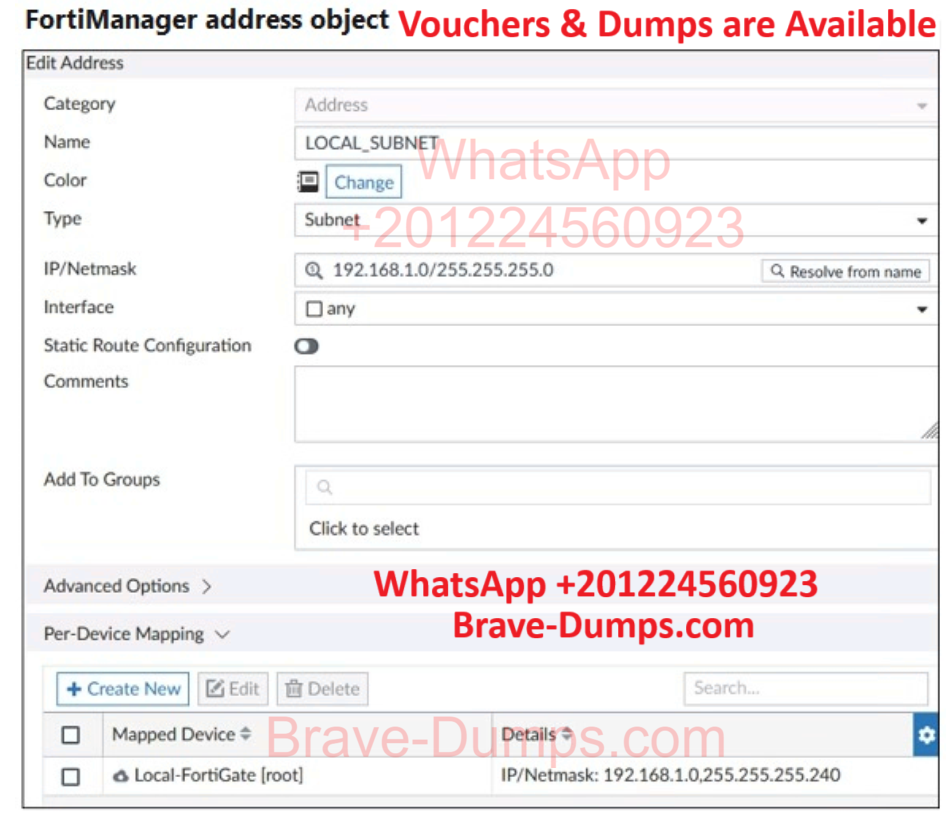
Task: Open the Interface dropdown showing any
Action: (614, 309)
